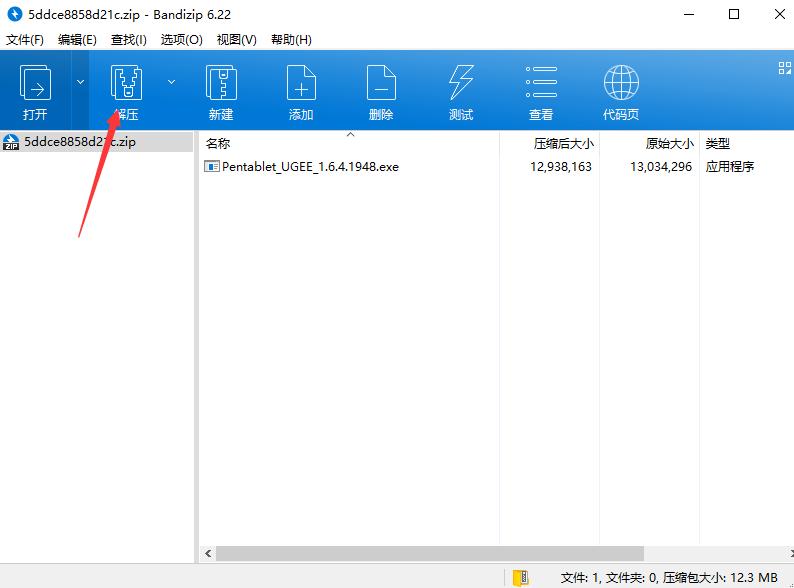The width and height of the screenshot is (794, 588).
Task: Click the Add files (添加) icon
Action: (301, 83)
